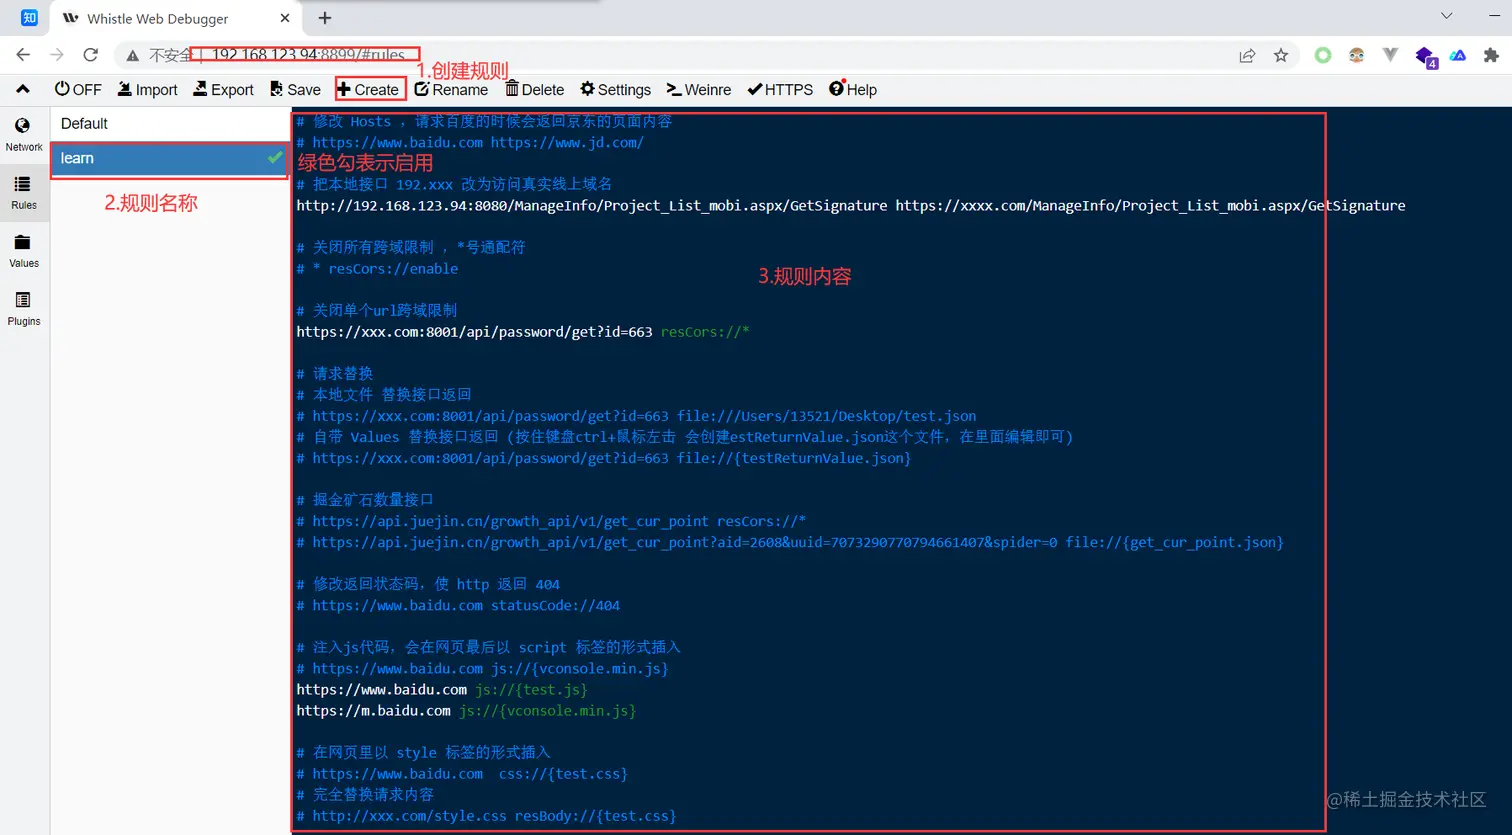Close the Whistle Web Debugger tab
Viewport: 1512px width, 835px height.
coord(285,18)
